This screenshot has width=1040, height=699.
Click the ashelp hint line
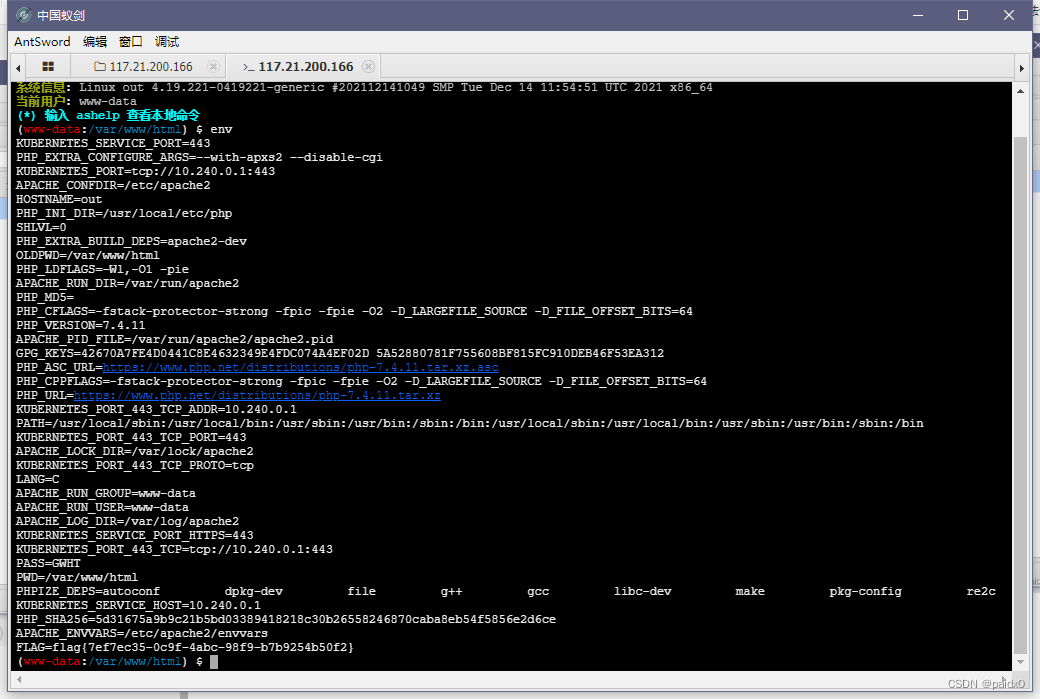point(108,115)
